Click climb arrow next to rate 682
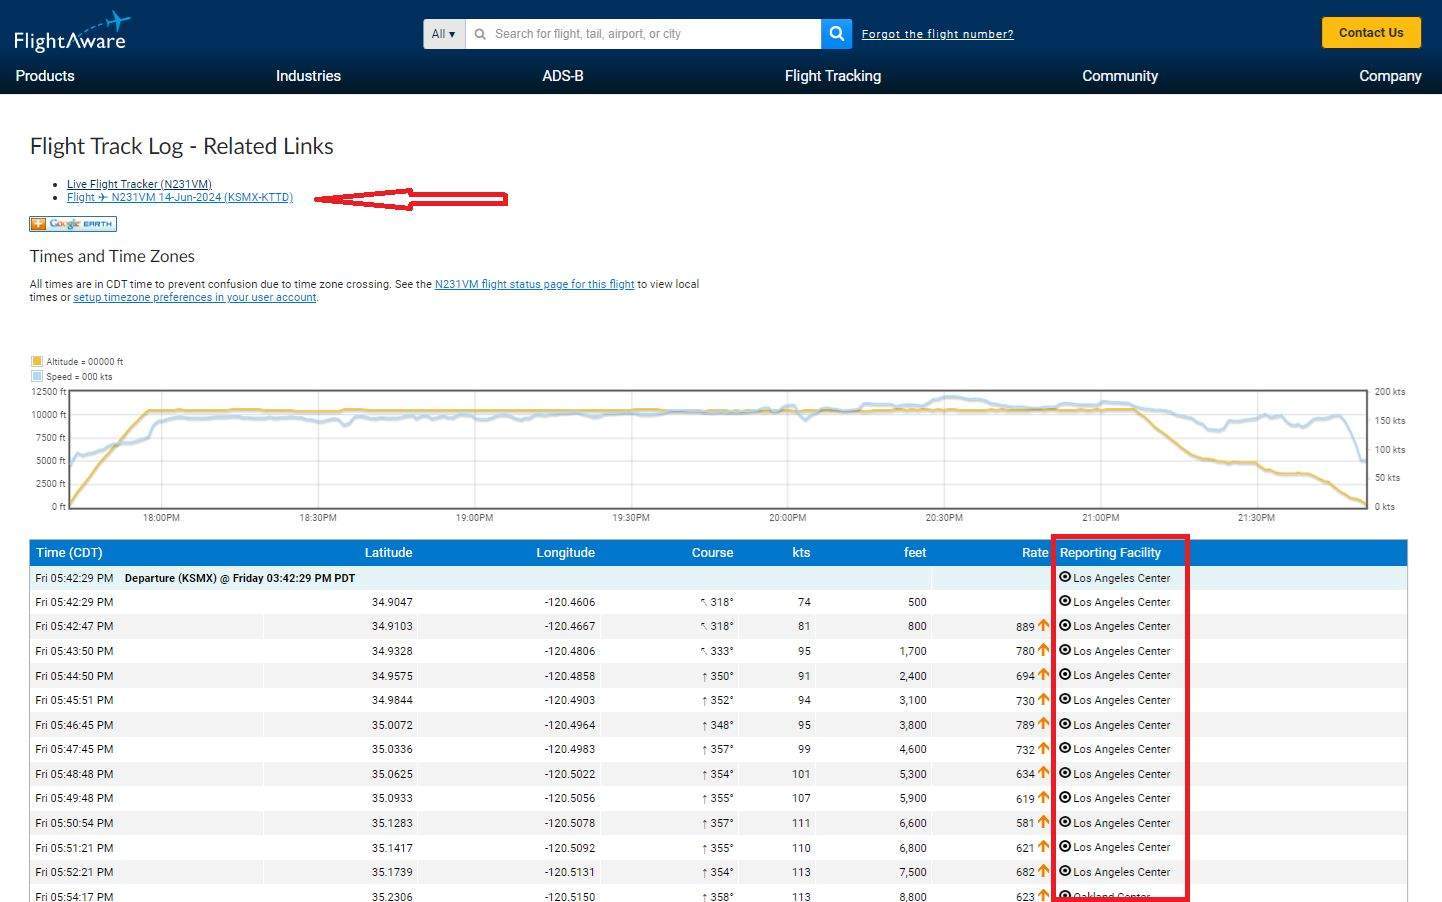Viewport: 1442px width, 902px height. [1044, 871]
